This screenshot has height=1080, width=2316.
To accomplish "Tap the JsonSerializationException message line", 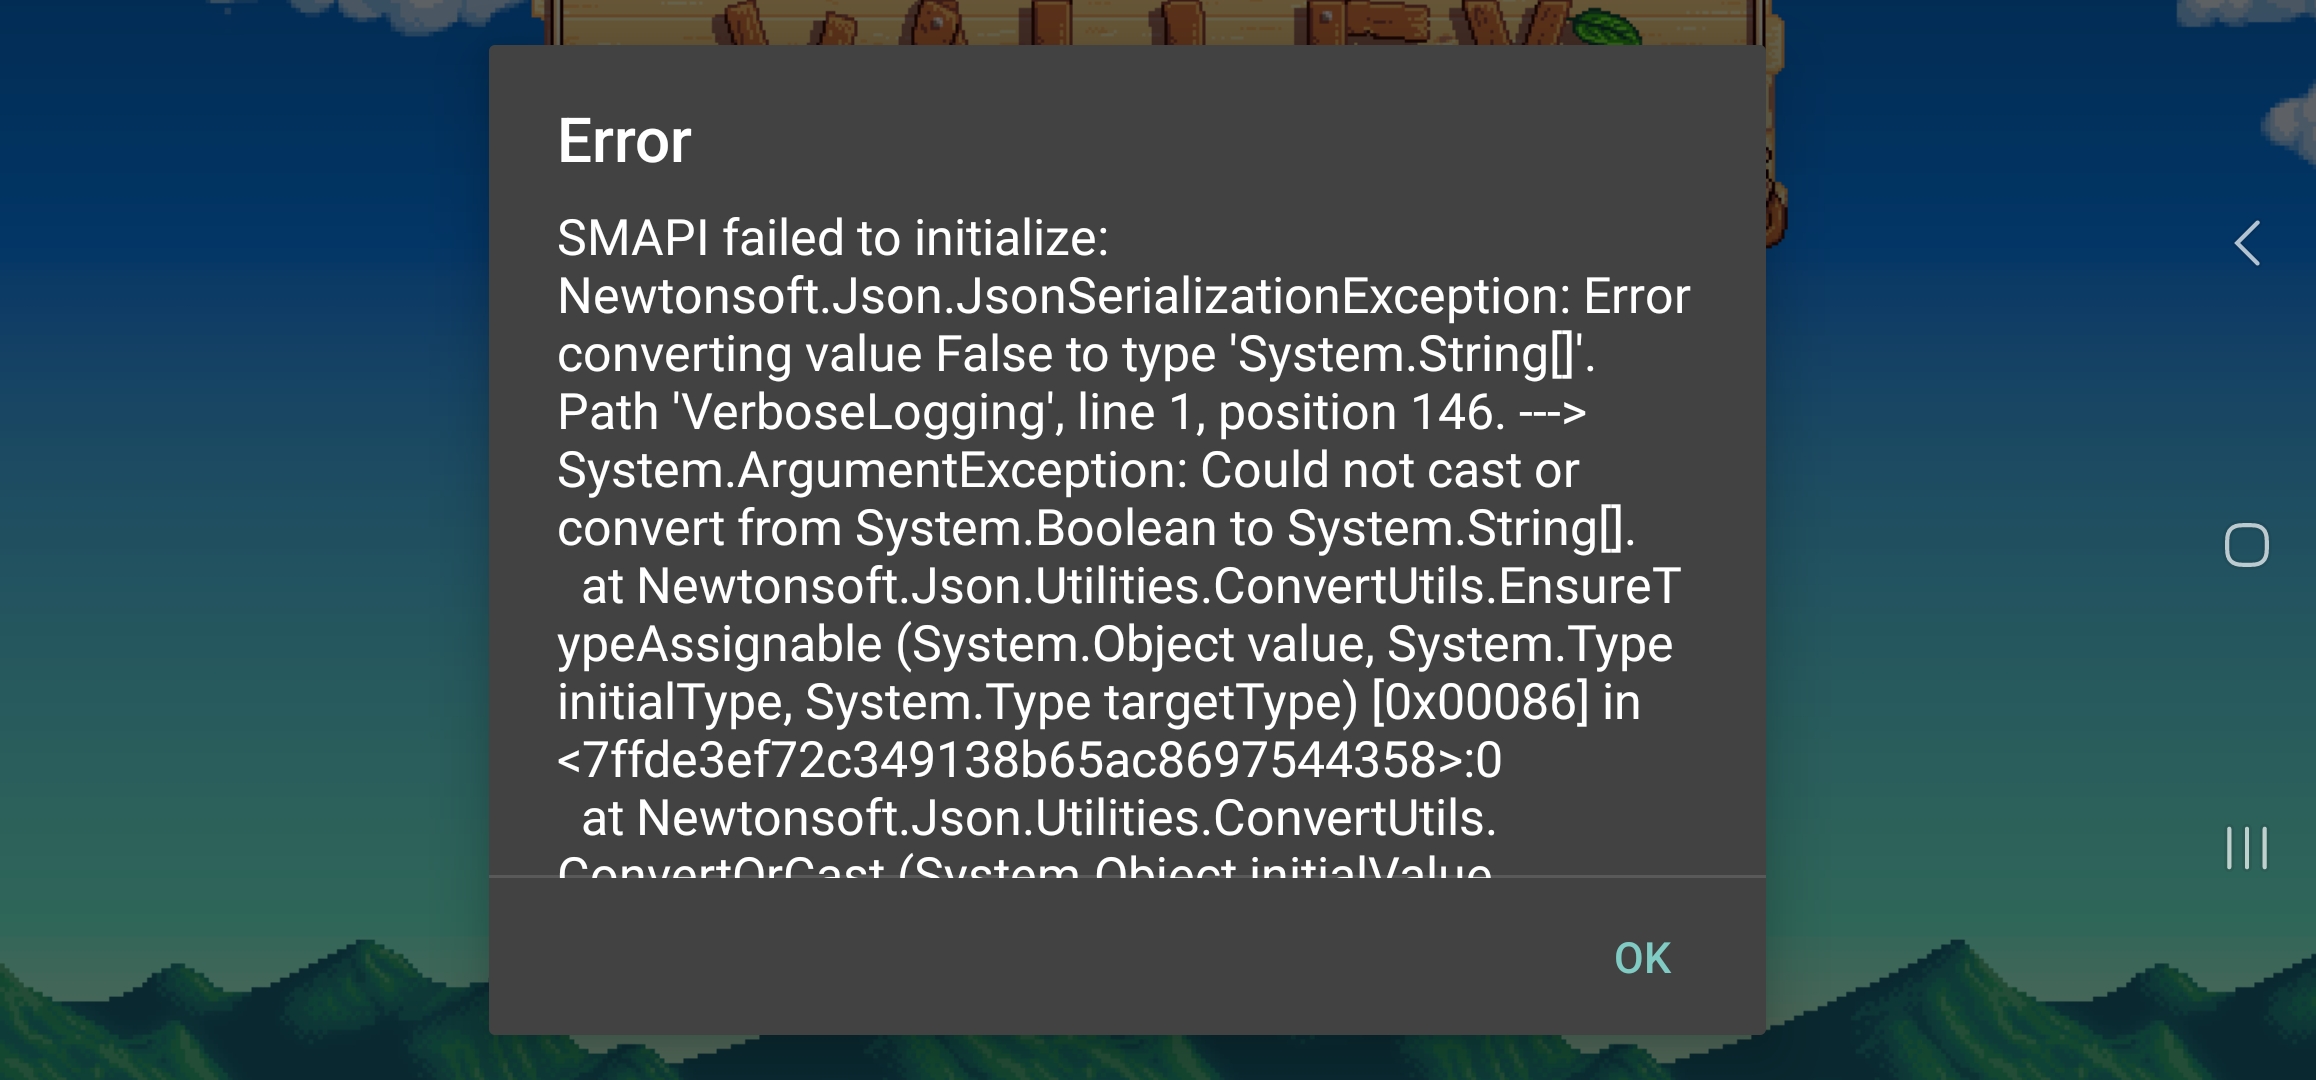I will tap(1120, 295).
